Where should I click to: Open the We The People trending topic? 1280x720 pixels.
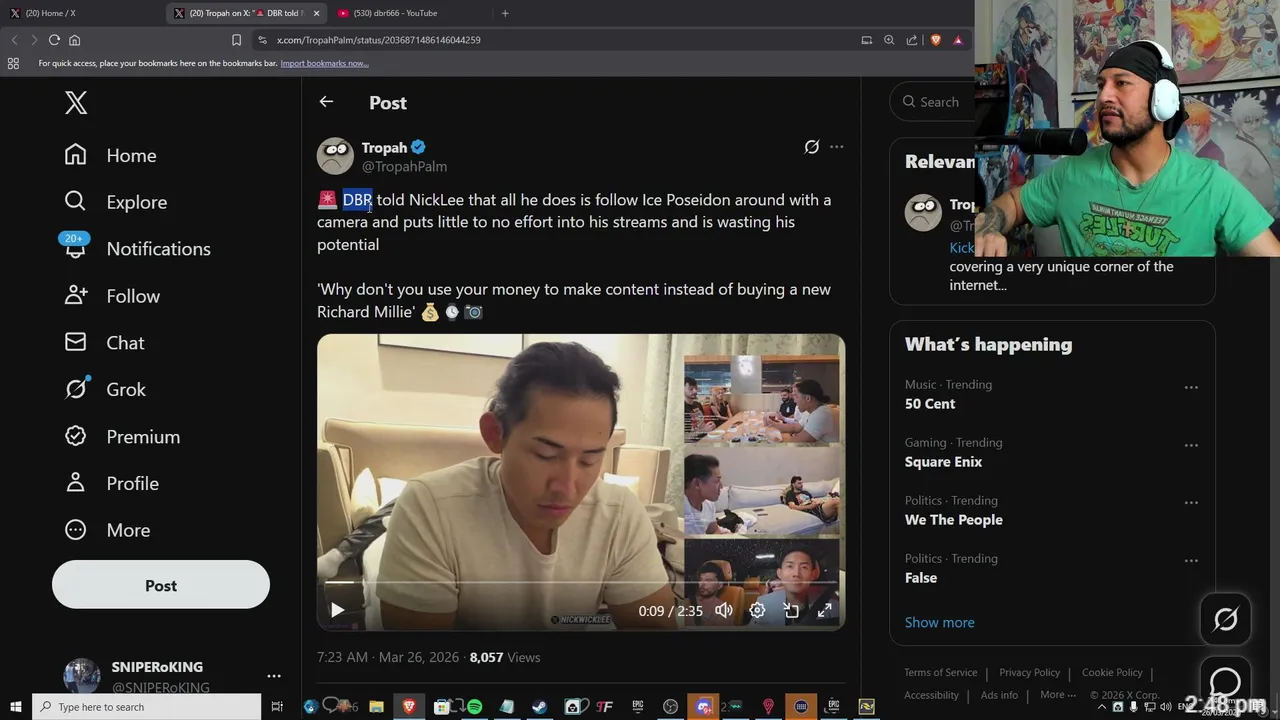point(953,520)
